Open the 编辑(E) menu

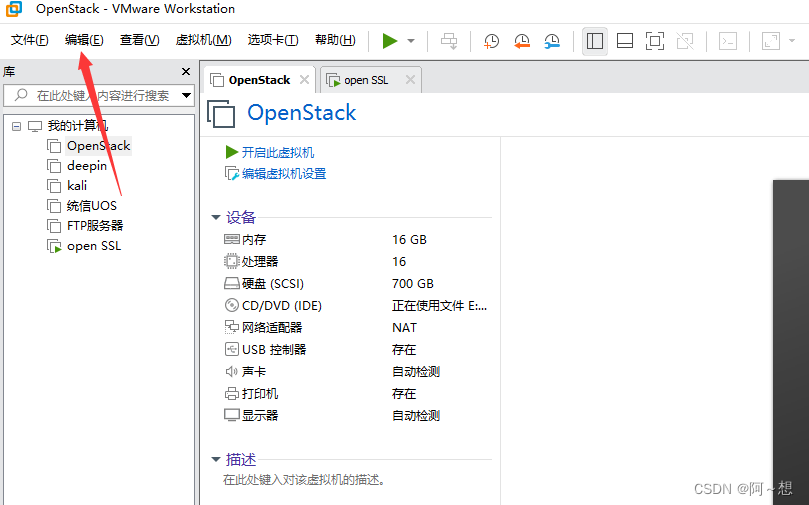pos(84,40)
